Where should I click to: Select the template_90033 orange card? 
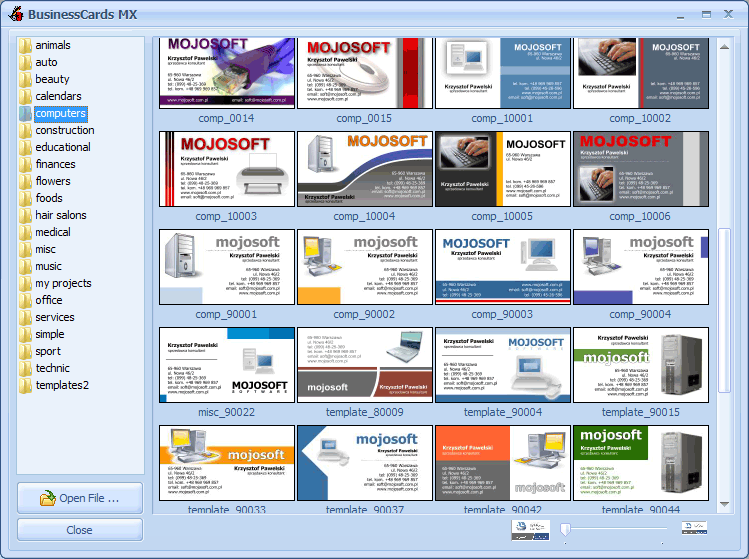[x=227, y=463]
